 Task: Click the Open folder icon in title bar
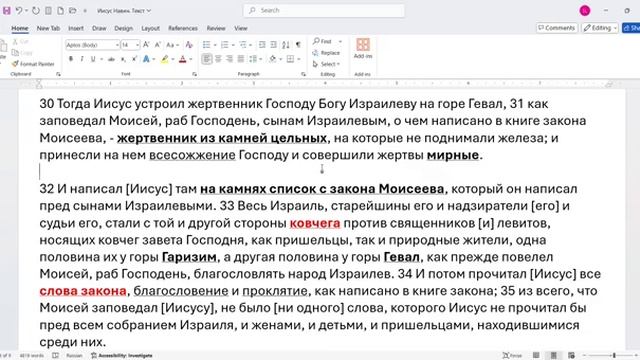point(73,11)
